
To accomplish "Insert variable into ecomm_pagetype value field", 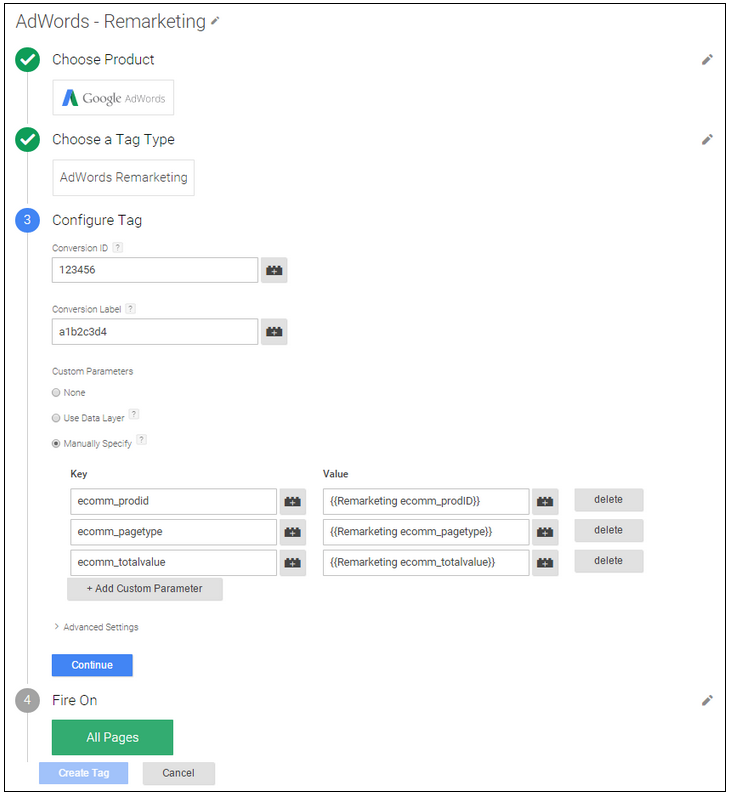I will coord(545,532).
